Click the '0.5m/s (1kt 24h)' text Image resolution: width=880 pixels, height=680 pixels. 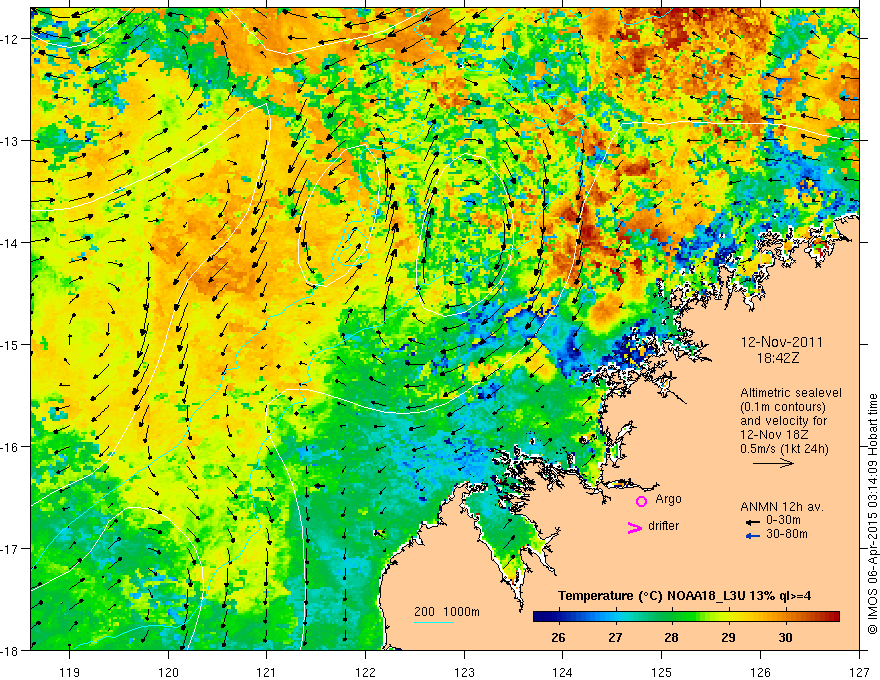pyautogui.click(x=784, y=449)
